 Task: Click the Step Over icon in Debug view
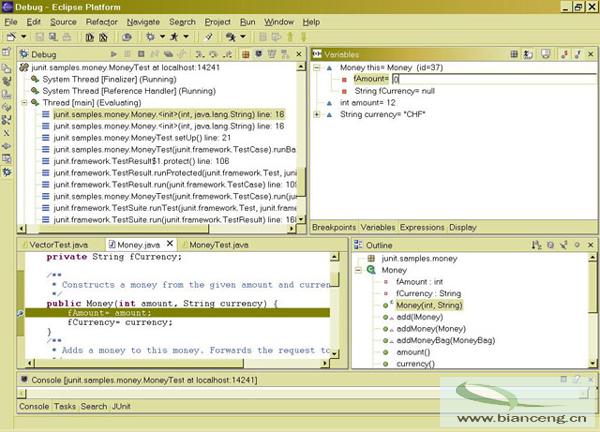pos(213,54)
